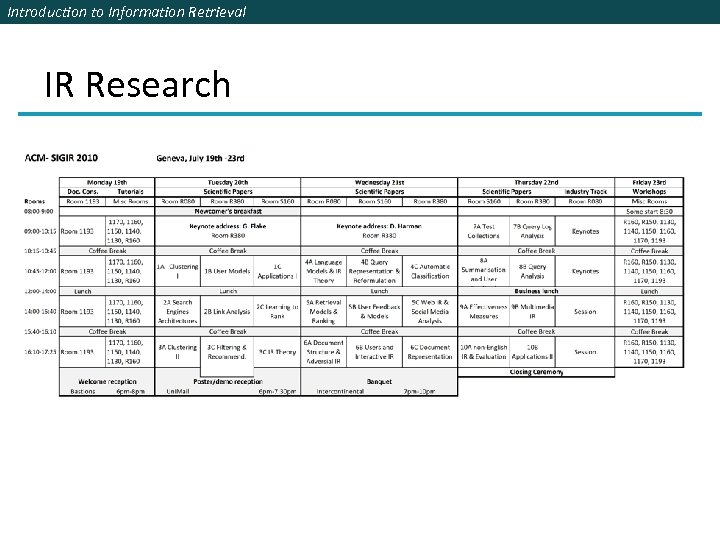This screenshot has width=720, height=540.
Task: Select the 'Friday 23rd' column header
Action: click(x=649, y=182)
